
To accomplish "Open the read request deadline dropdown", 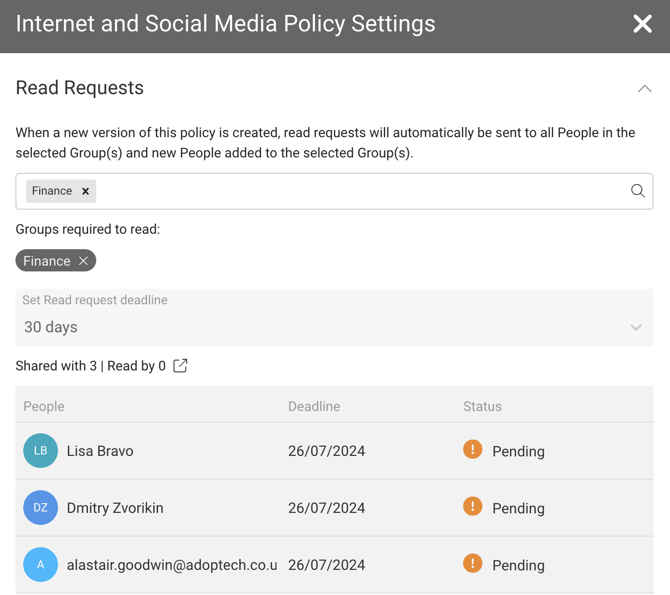I will click(635, 327).
